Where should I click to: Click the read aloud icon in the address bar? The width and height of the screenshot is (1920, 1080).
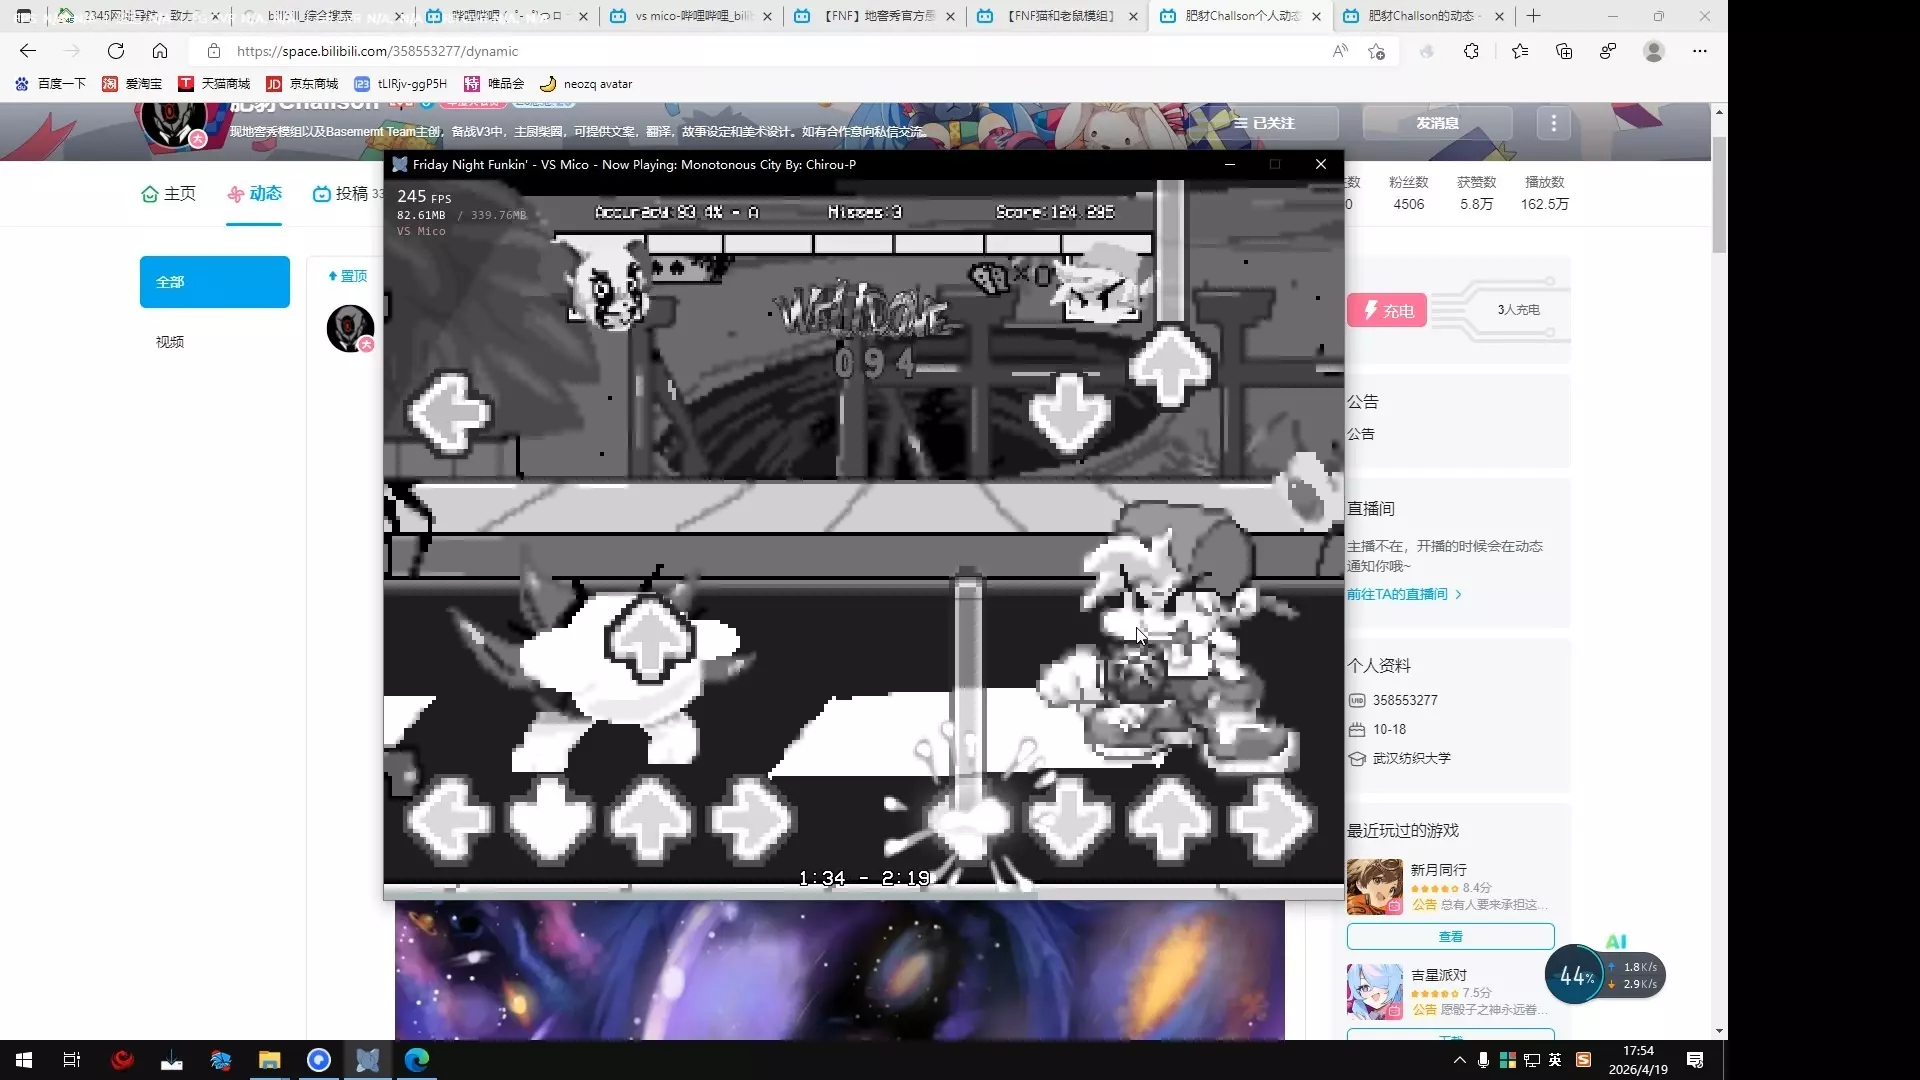(1340, 51)
